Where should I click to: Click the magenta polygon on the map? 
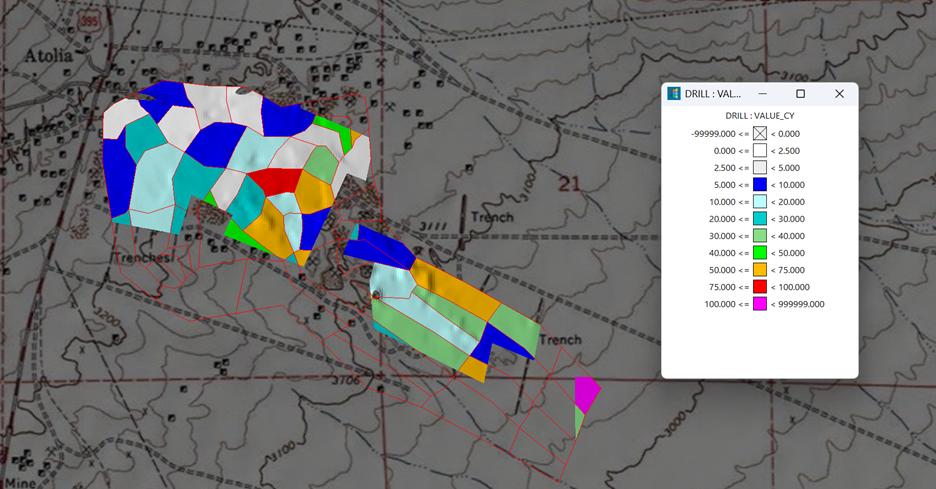585,393
